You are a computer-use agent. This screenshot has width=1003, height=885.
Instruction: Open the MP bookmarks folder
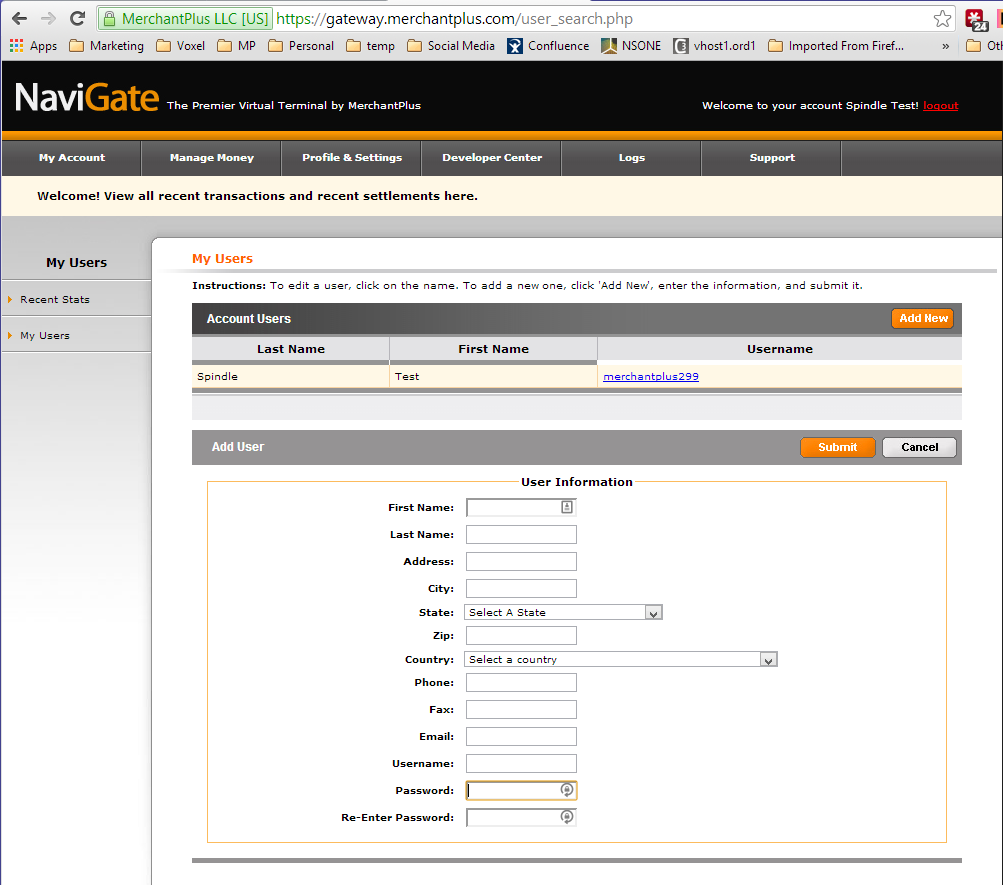point(236,46)
